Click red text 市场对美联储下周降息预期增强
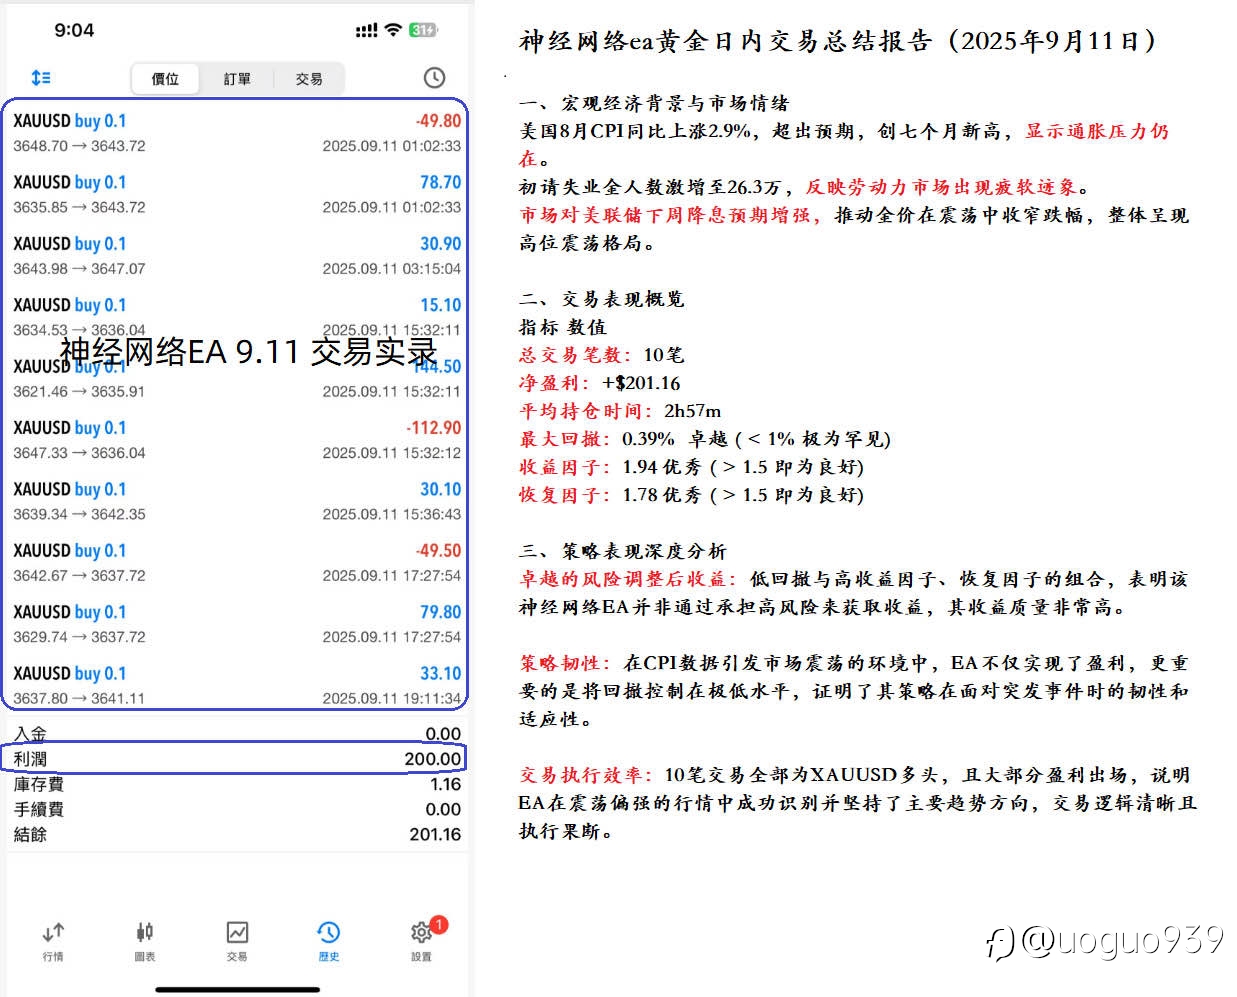This screenshot has width=1237, height=997. (x=670, y=215)
